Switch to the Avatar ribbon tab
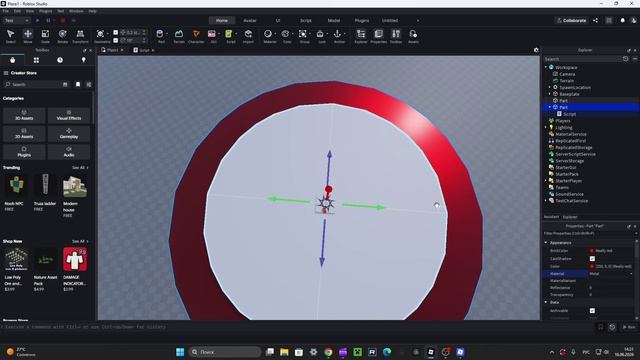This screenshot has height=360, width=640. pyautogui.click(x=250, y=20)
